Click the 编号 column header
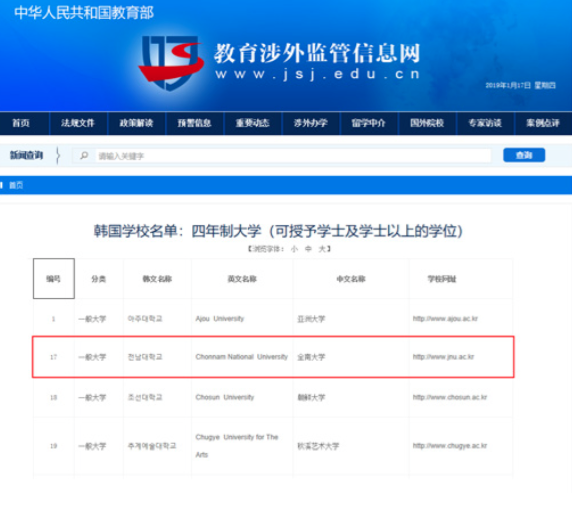This screenshot has height=531, width=572. (54, 279)
